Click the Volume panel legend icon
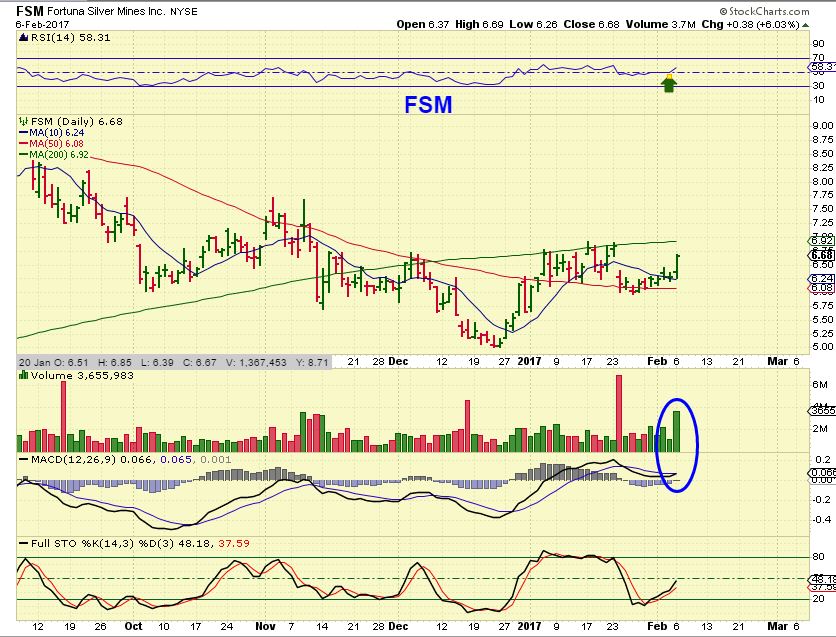Viewport: 836px width, 637px height. click(x=23, y=375)
